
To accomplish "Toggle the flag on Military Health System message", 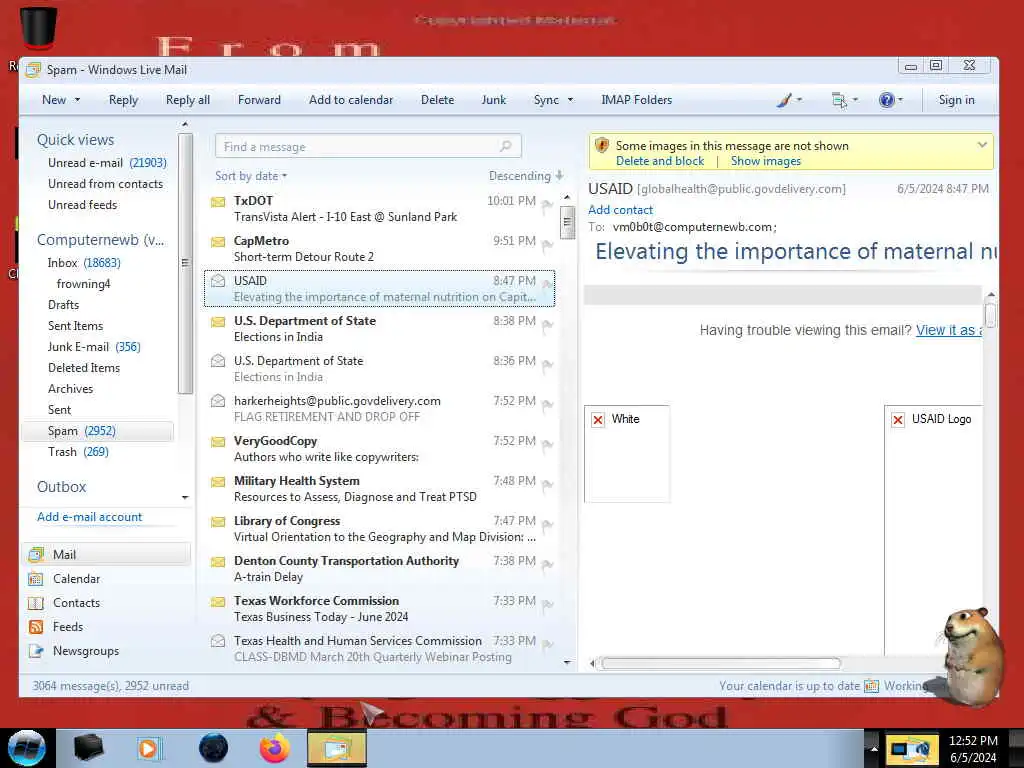I will pos(547,485).
